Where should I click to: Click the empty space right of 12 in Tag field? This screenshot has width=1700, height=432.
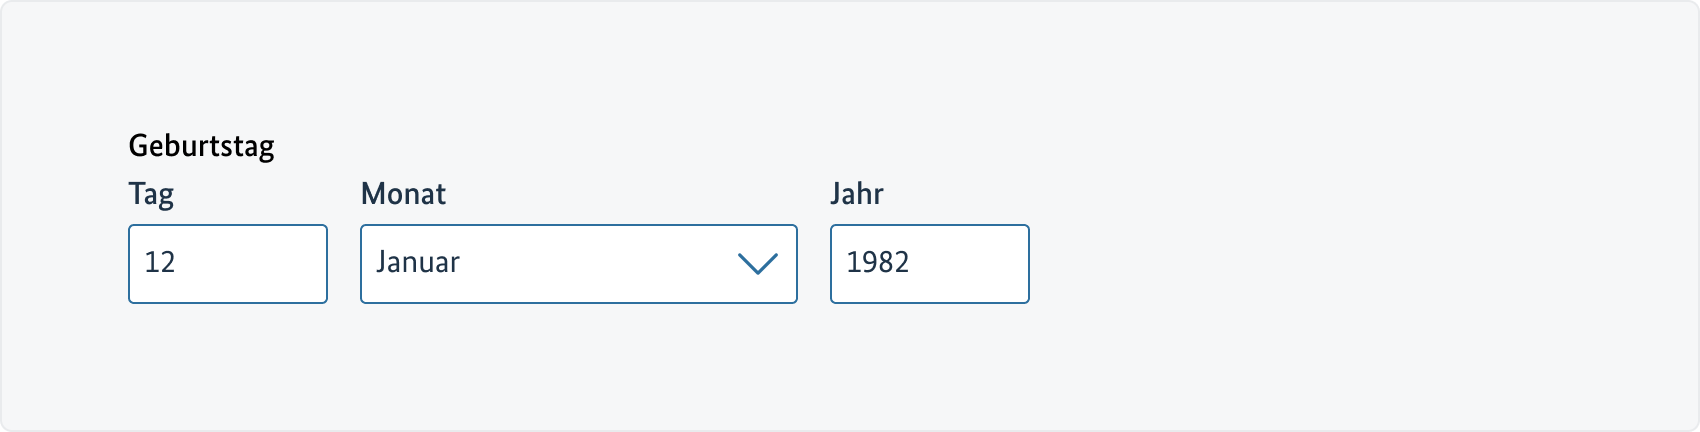tap(260, 264)
